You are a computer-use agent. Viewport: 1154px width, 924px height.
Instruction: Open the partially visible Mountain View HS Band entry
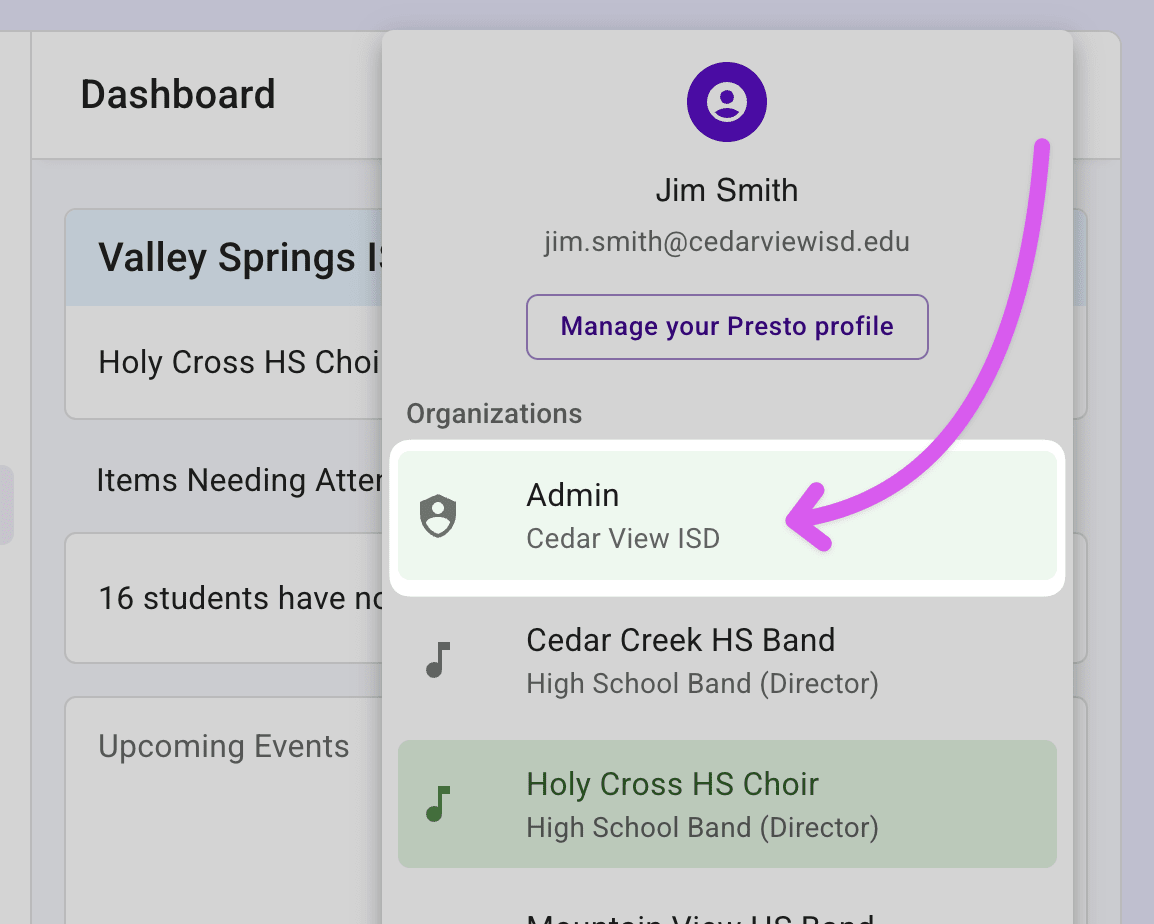tap(700, 915)
